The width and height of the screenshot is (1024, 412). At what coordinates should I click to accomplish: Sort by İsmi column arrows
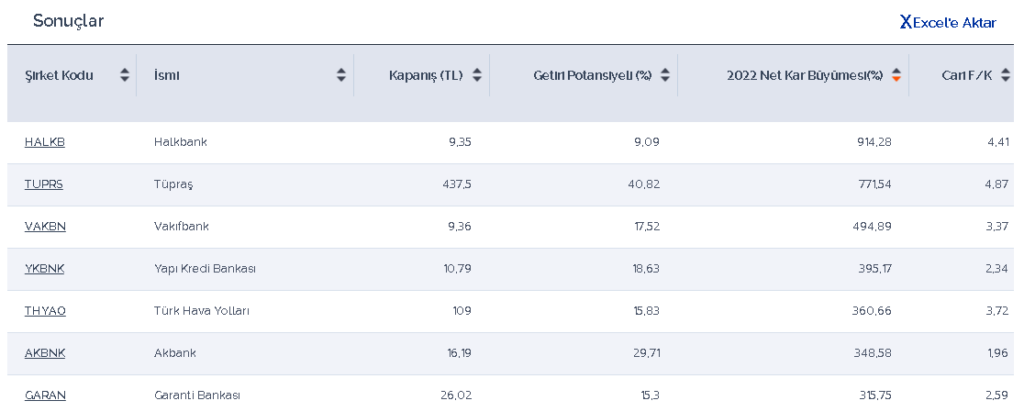click(341, 75)
